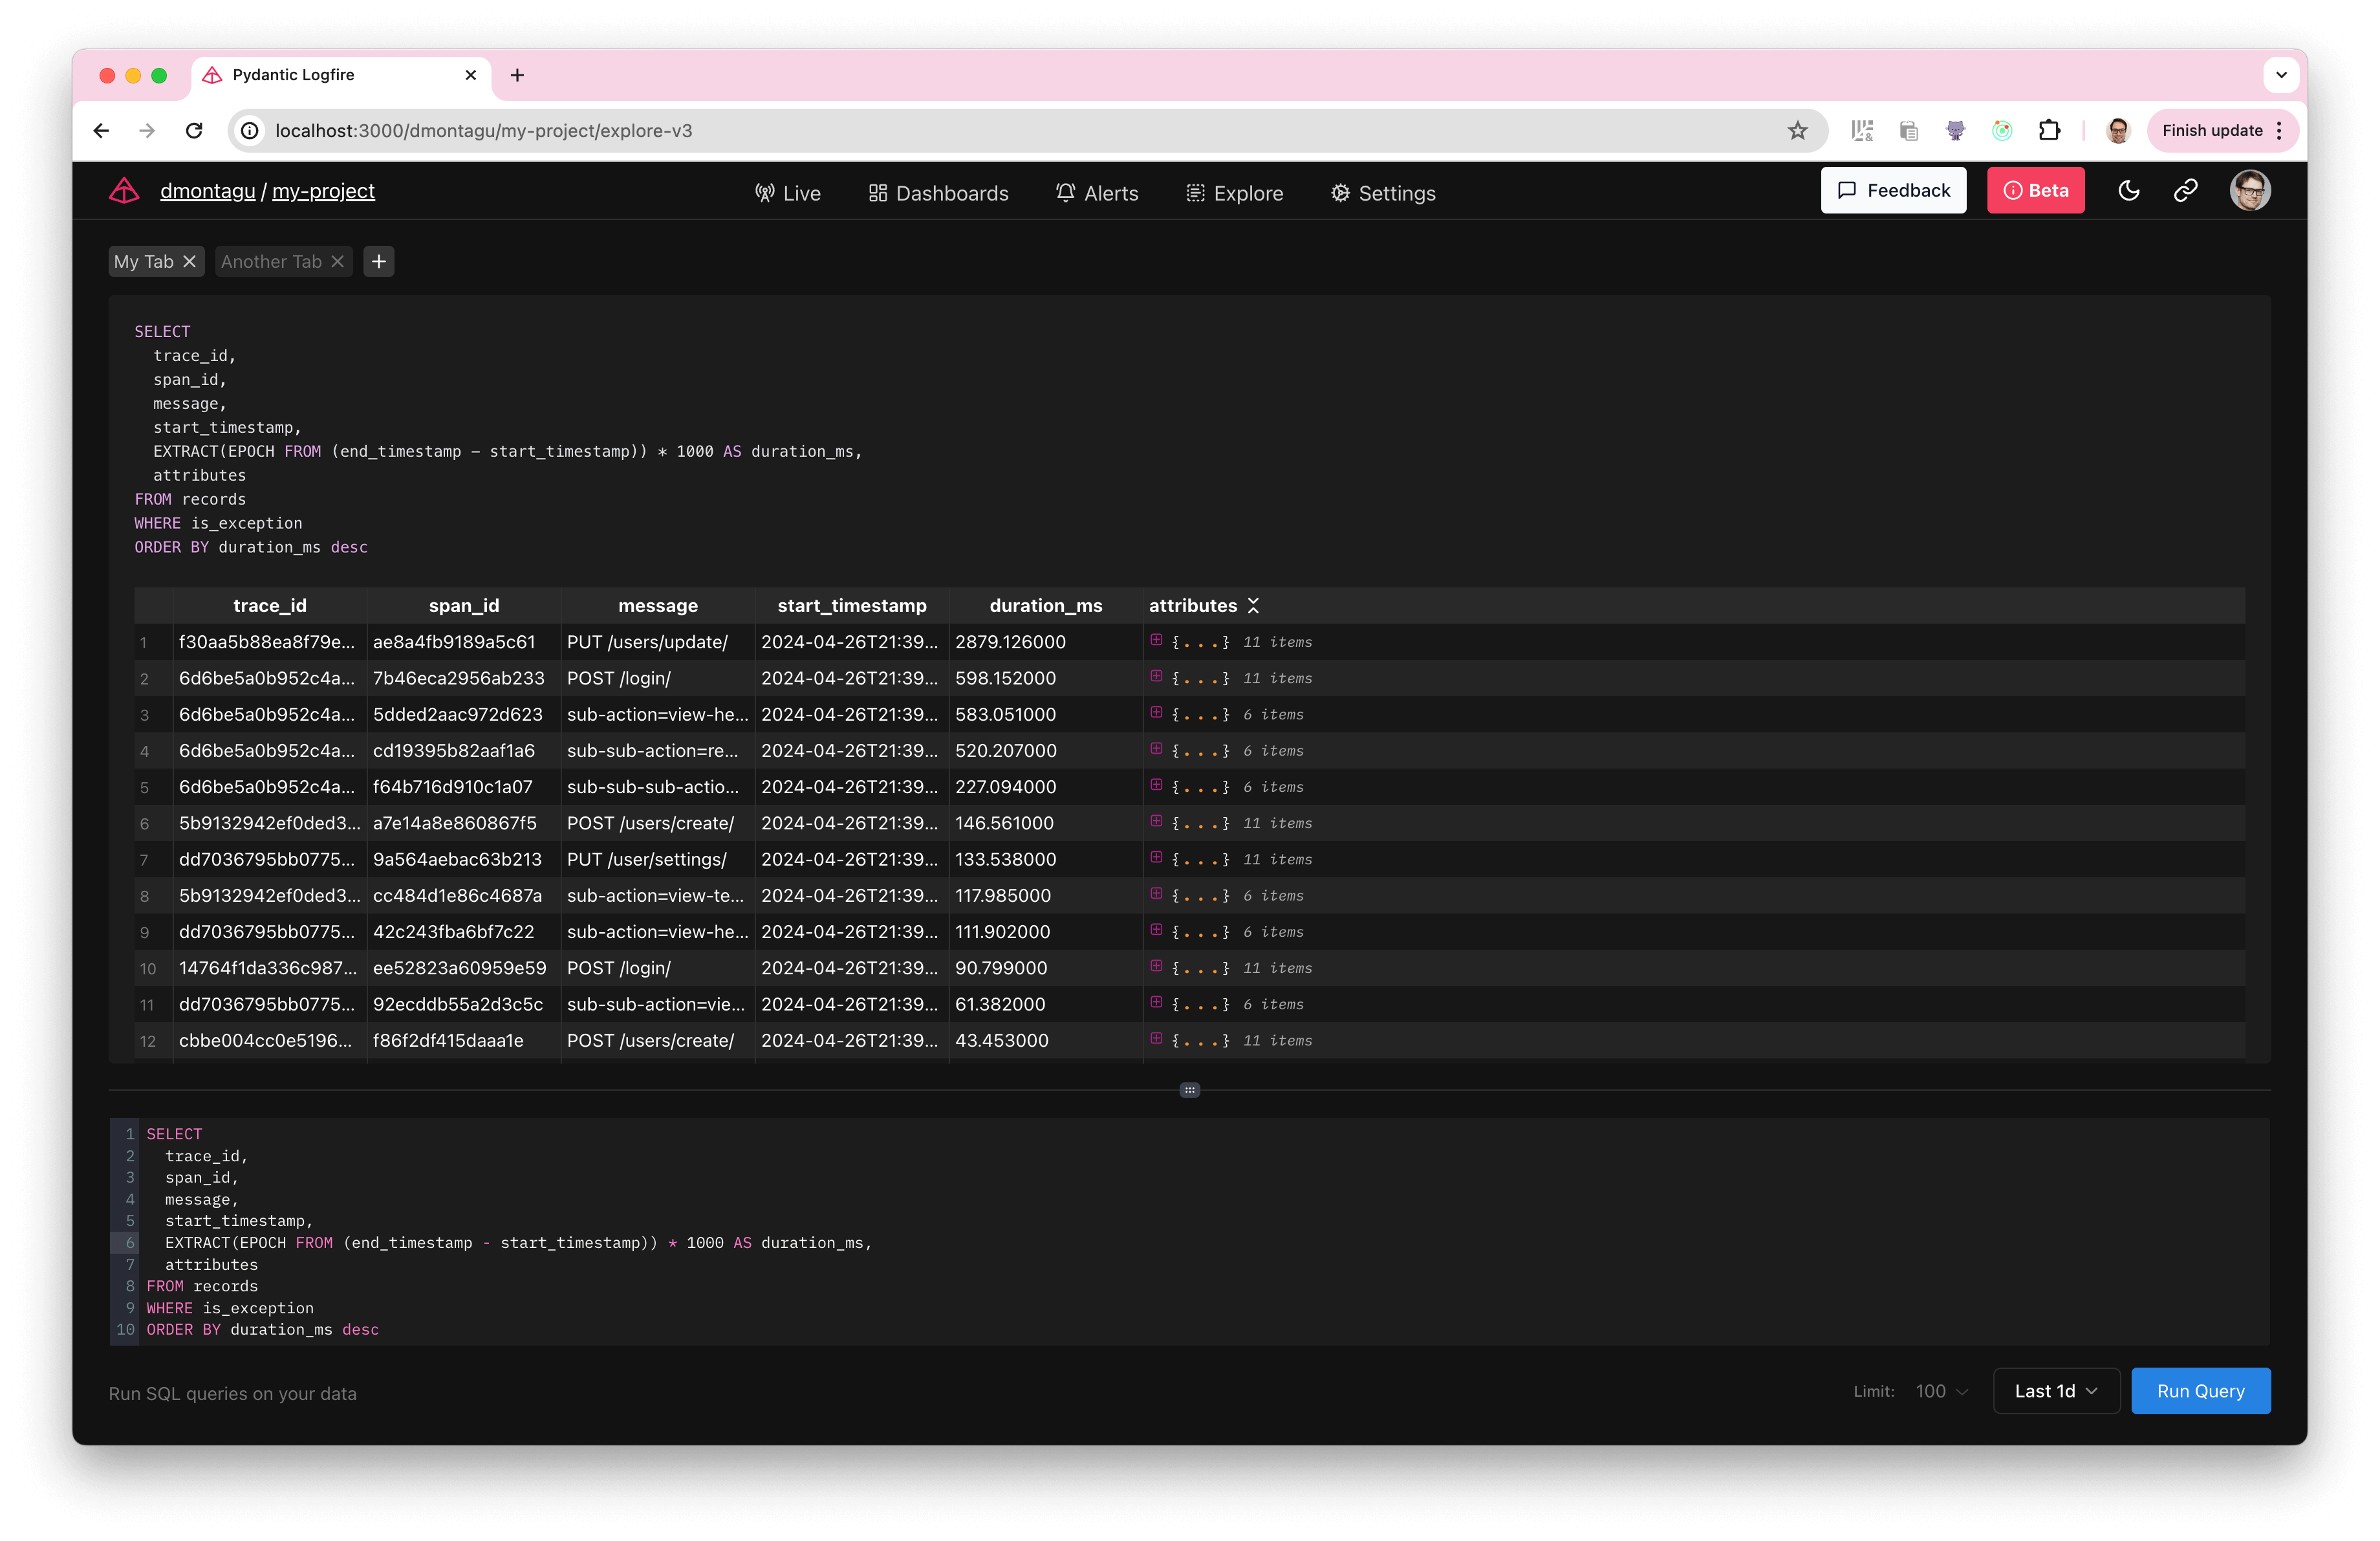This screenshot has width=2380, height=1541.
Task: Expand attributes for PUT /users/update/ row
Action: 1156,640
